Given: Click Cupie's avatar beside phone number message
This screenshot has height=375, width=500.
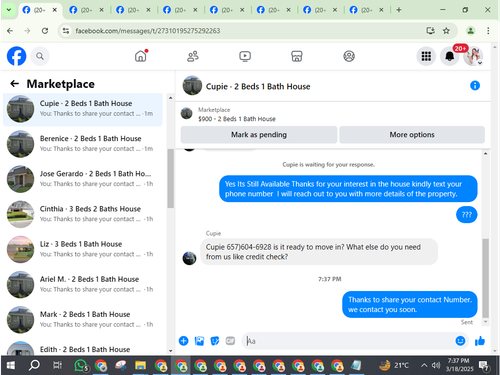Looking at the screenshot, I should pyautogui.click(x=189, y=258).
